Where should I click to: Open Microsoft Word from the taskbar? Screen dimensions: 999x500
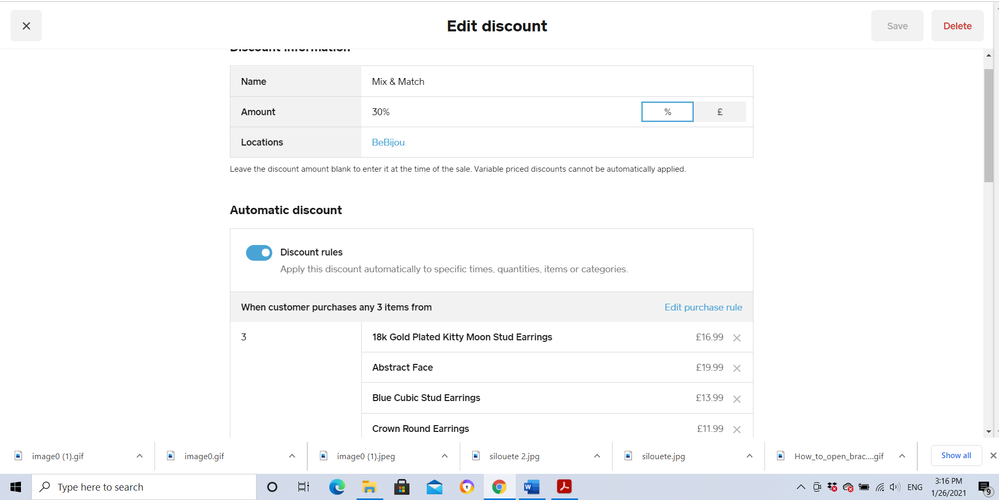tap(531, 487)
